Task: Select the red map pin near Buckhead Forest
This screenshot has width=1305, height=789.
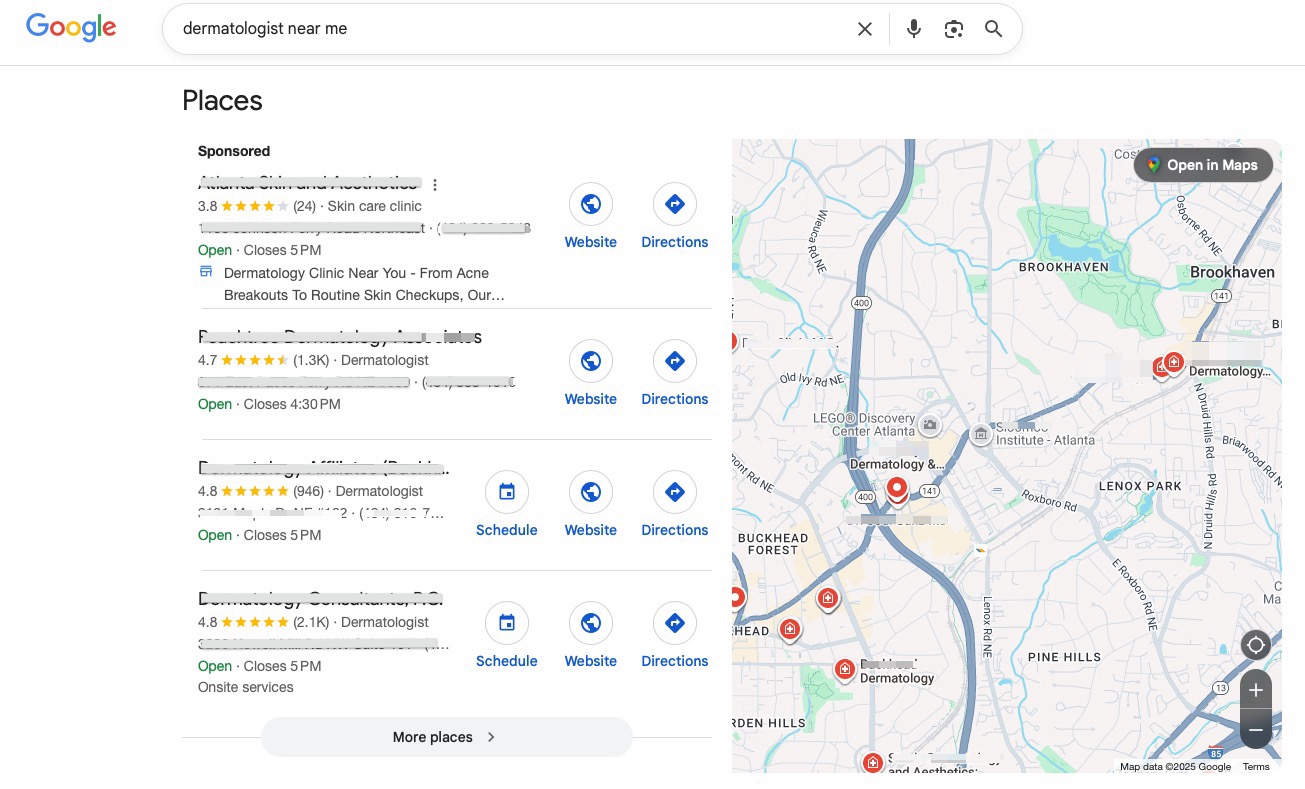Action: tap(829, 598)
